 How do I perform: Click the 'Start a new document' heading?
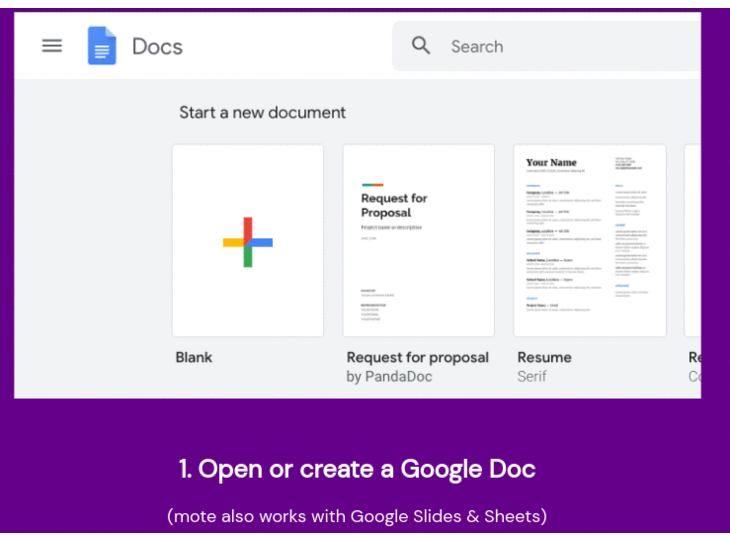[263, 113]
